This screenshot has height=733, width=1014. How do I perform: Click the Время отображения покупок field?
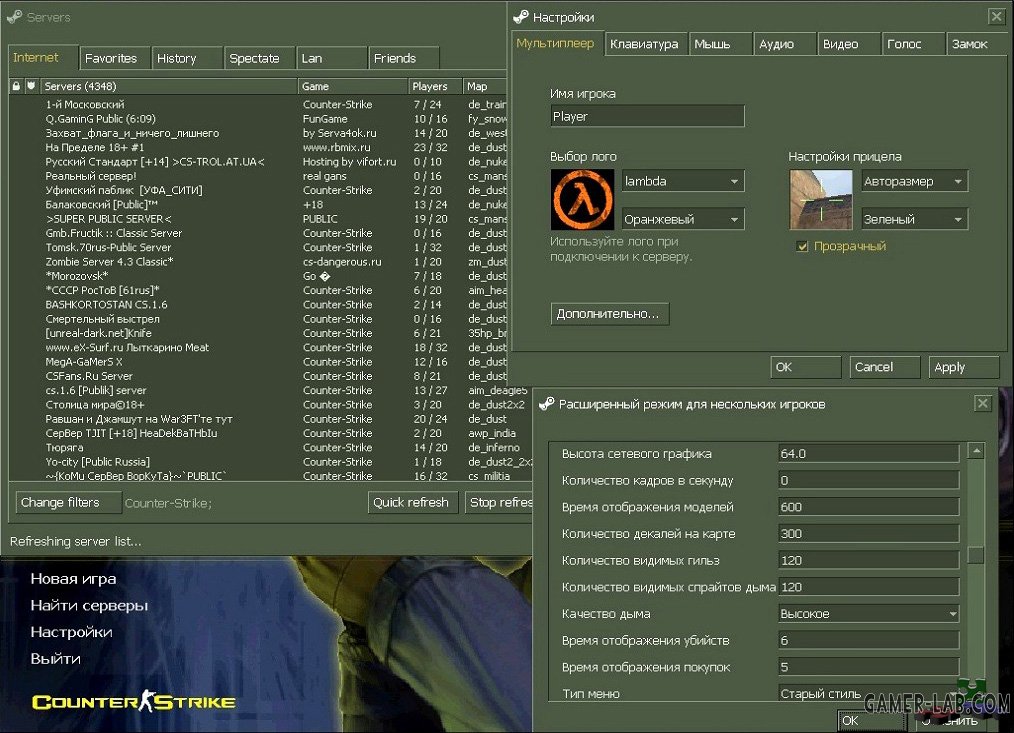point(868,667)
